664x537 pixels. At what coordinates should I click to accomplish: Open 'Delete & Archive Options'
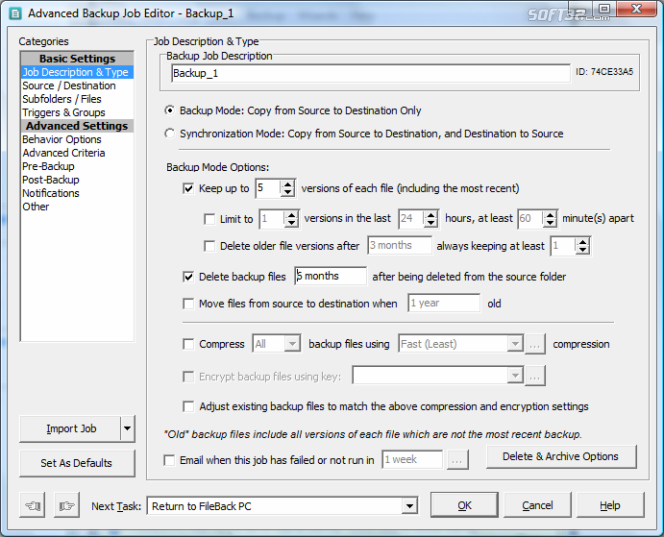pyautogui.click(x=561, y=457)
